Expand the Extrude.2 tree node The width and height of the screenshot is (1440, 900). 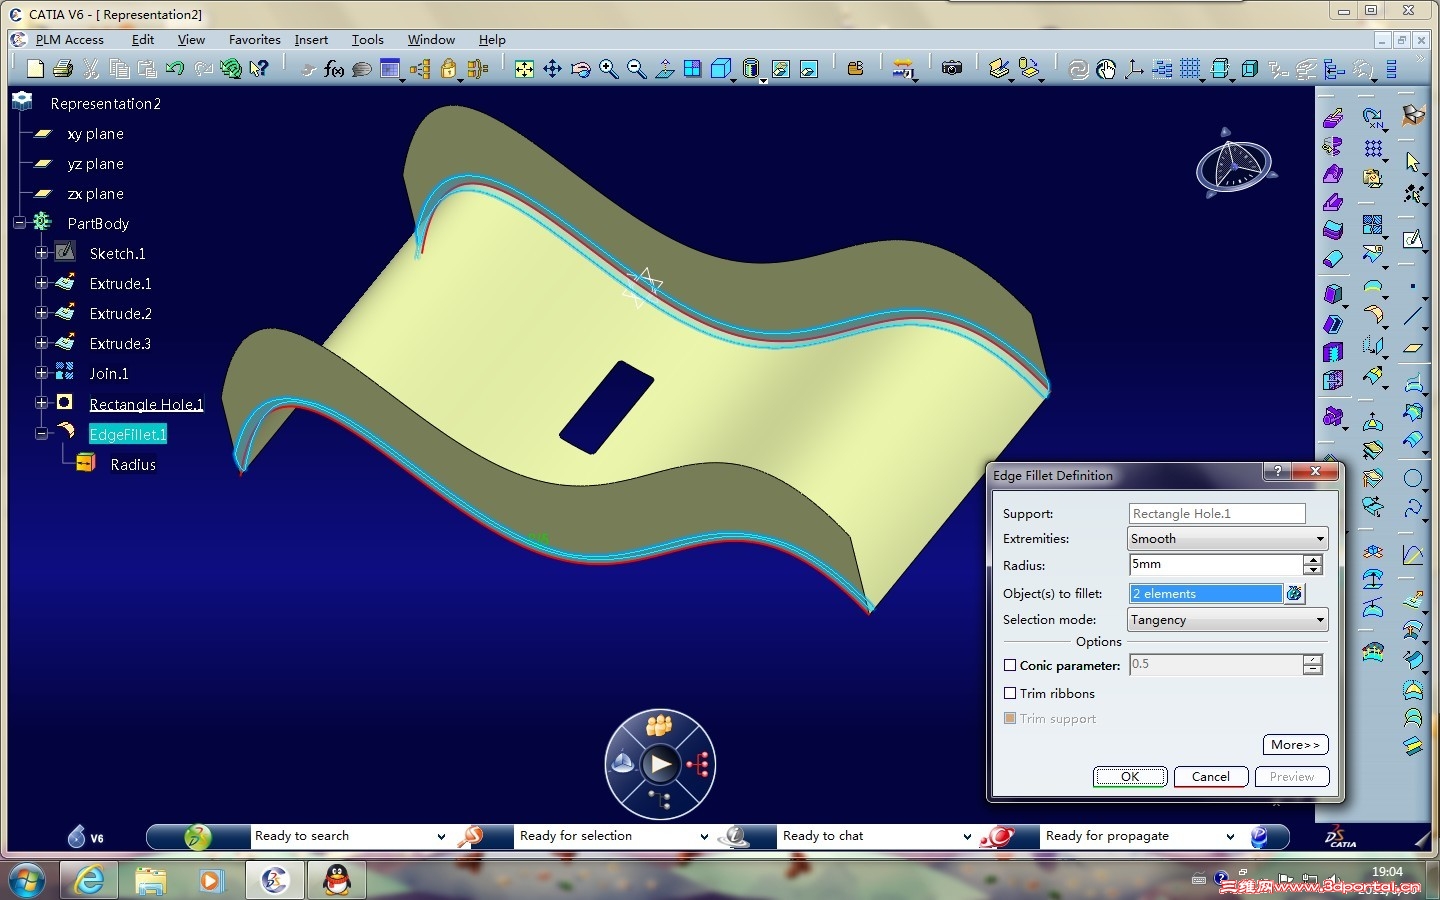point(41,313)
